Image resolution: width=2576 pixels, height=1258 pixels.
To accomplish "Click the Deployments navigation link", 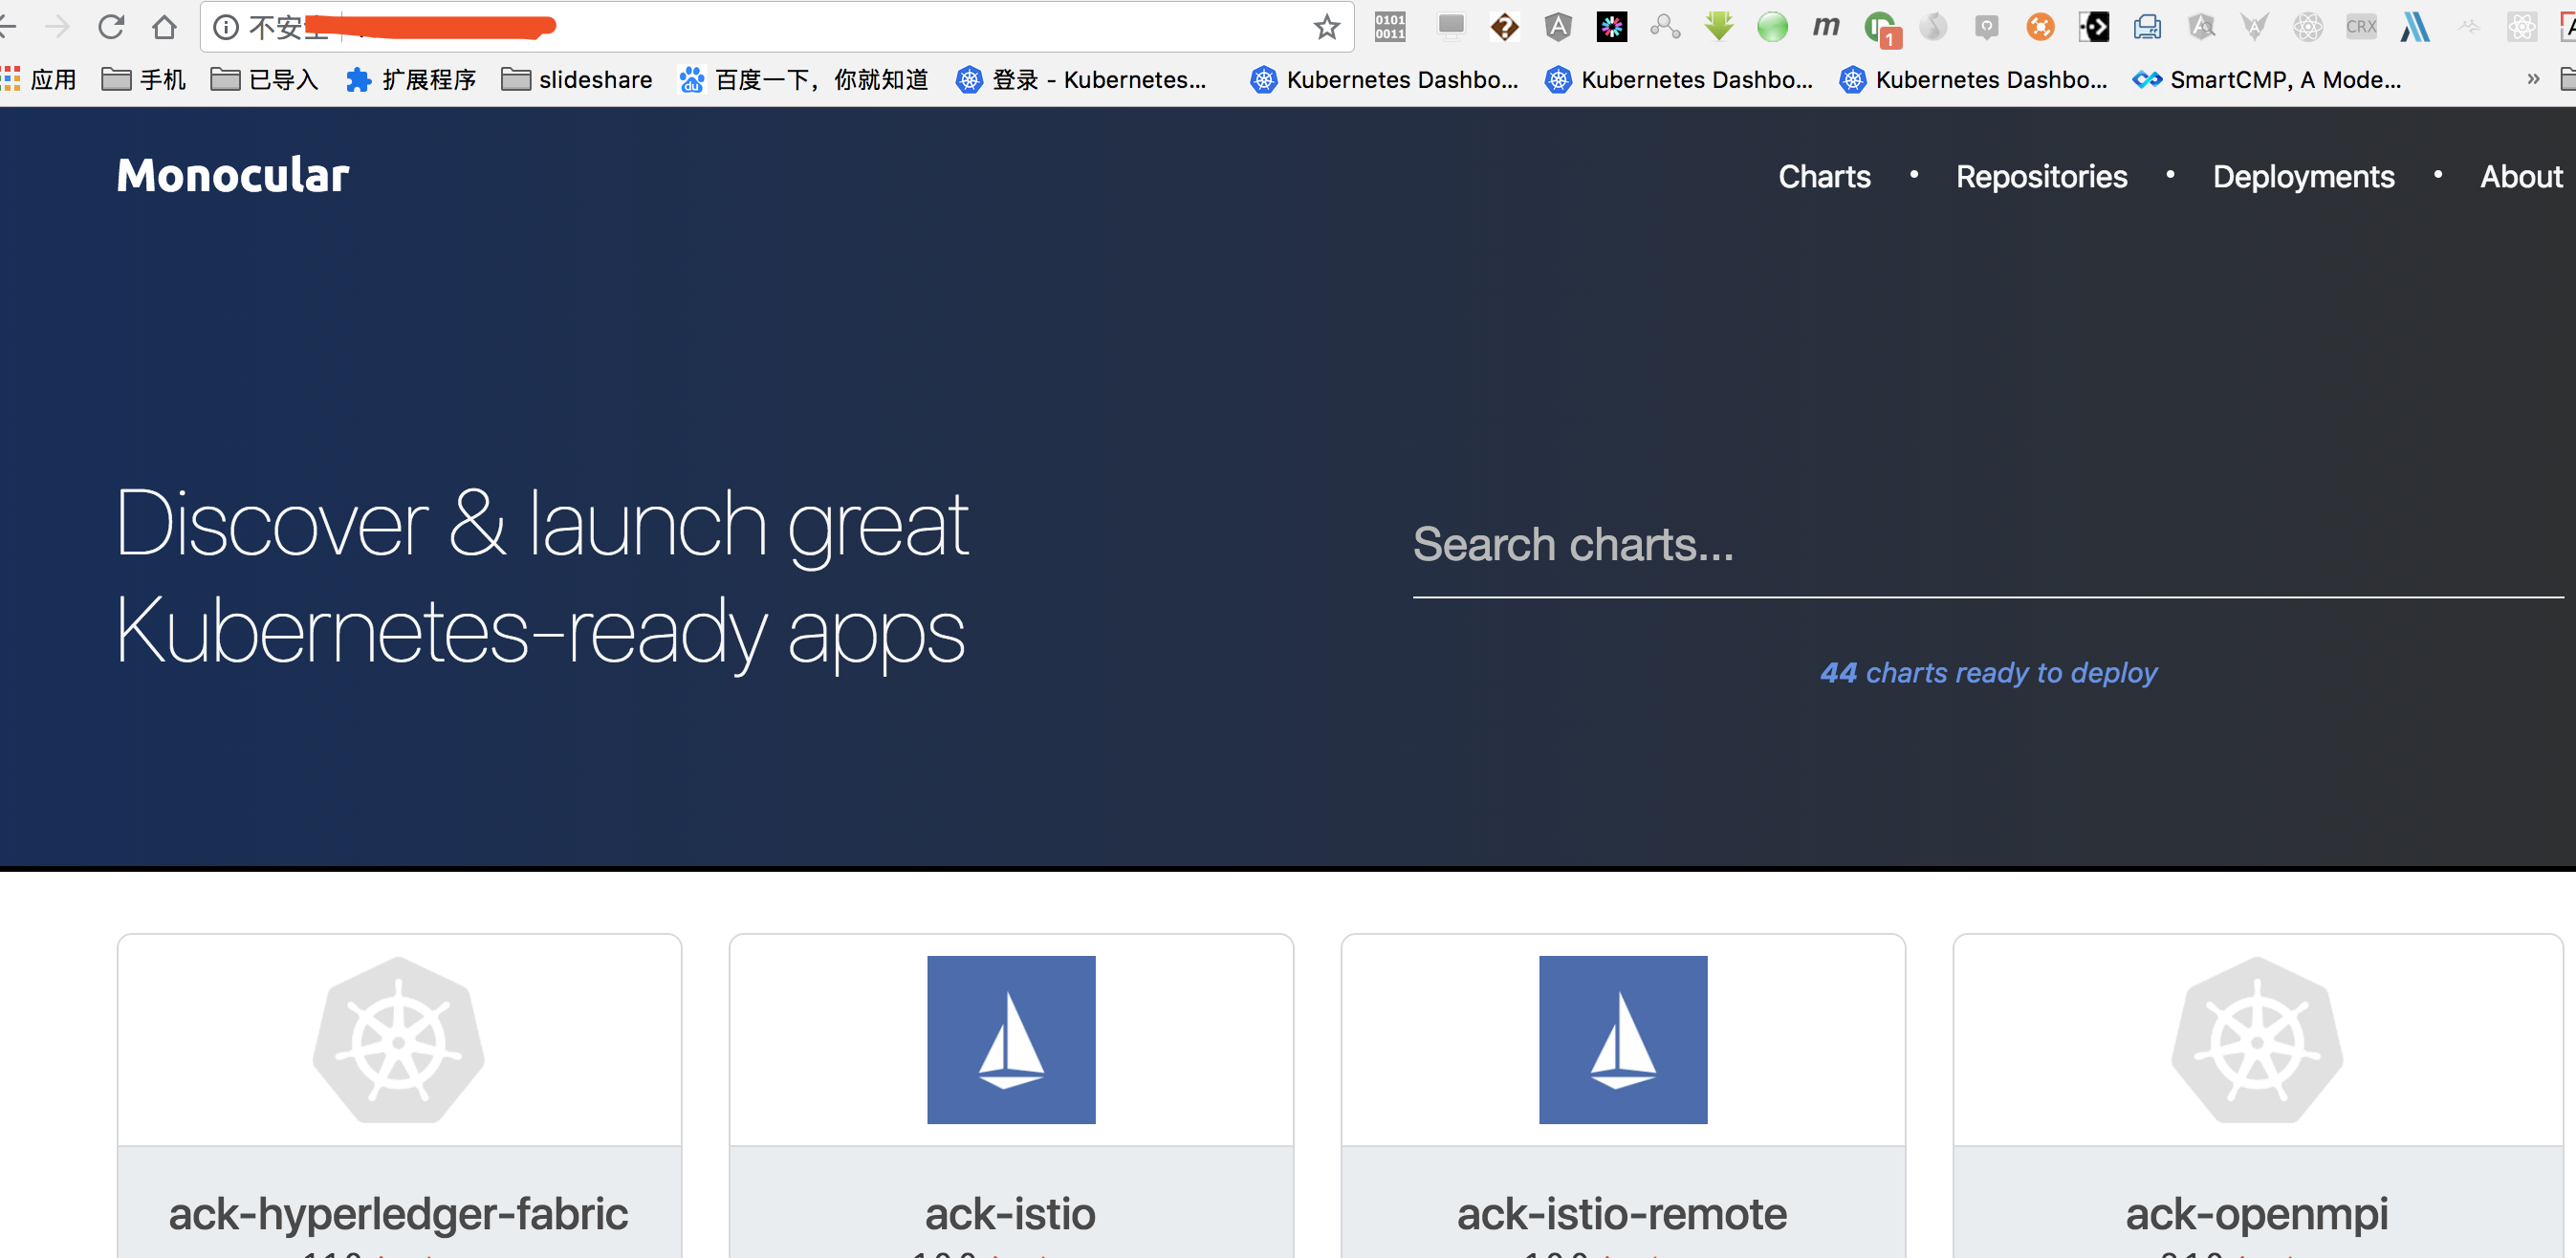I will pos(2302,176).
